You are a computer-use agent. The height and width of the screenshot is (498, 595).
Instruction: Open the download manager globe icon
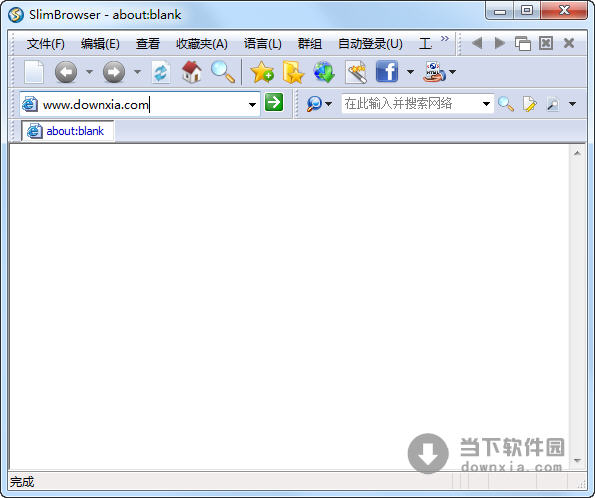point(324,72)
